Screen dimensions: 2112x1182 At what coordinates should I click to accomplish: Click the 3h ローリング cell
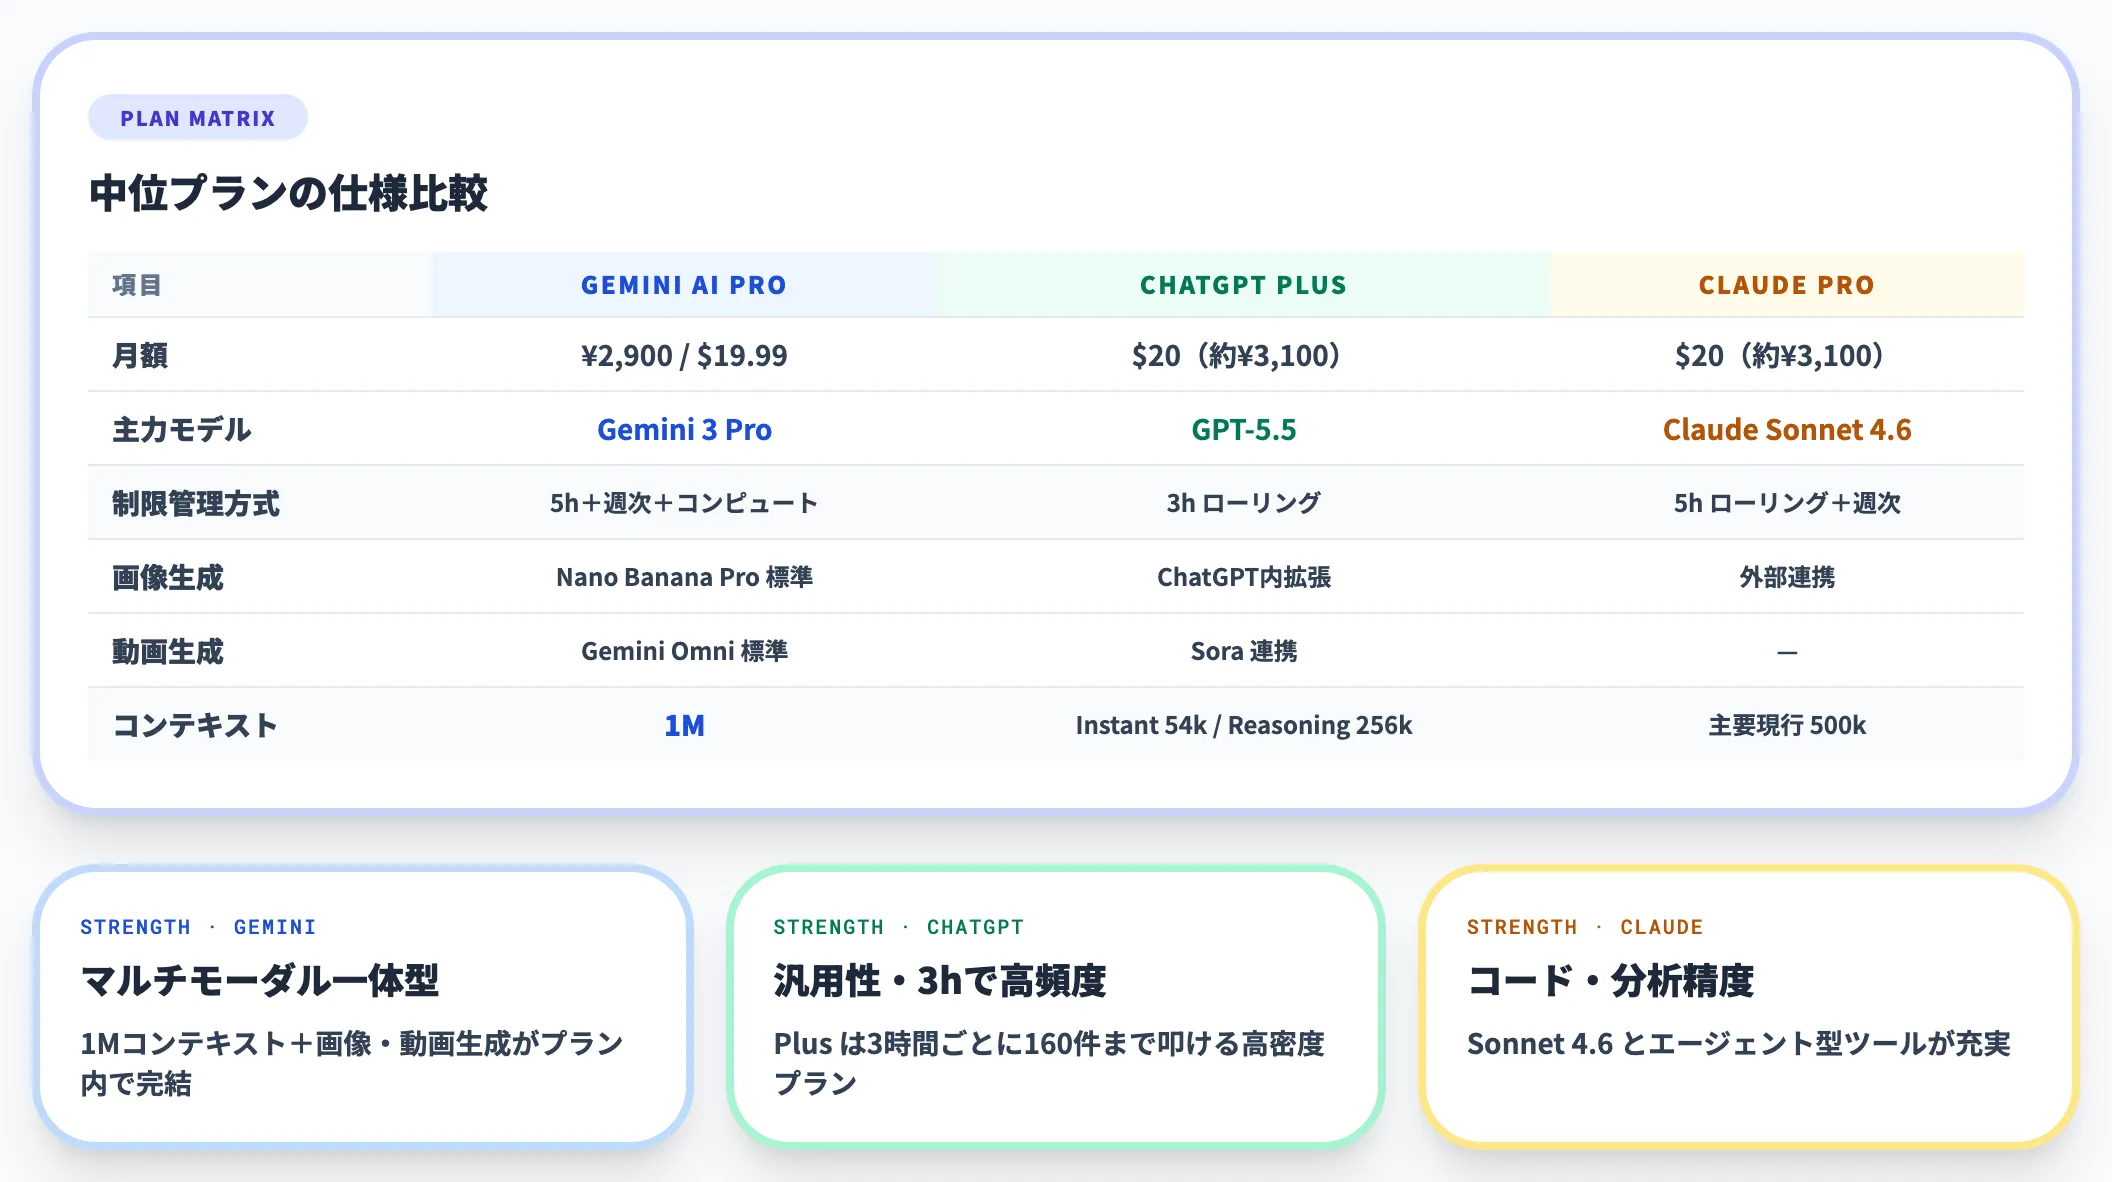click(x=1243, y=503)
